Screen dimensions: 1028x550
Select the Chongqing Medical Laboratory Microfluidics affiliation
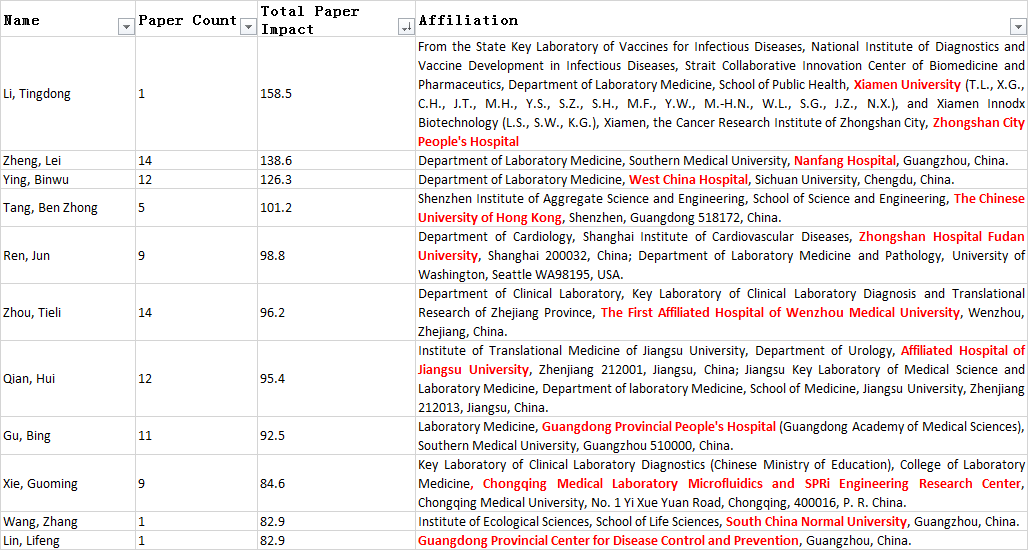point(721,484)
